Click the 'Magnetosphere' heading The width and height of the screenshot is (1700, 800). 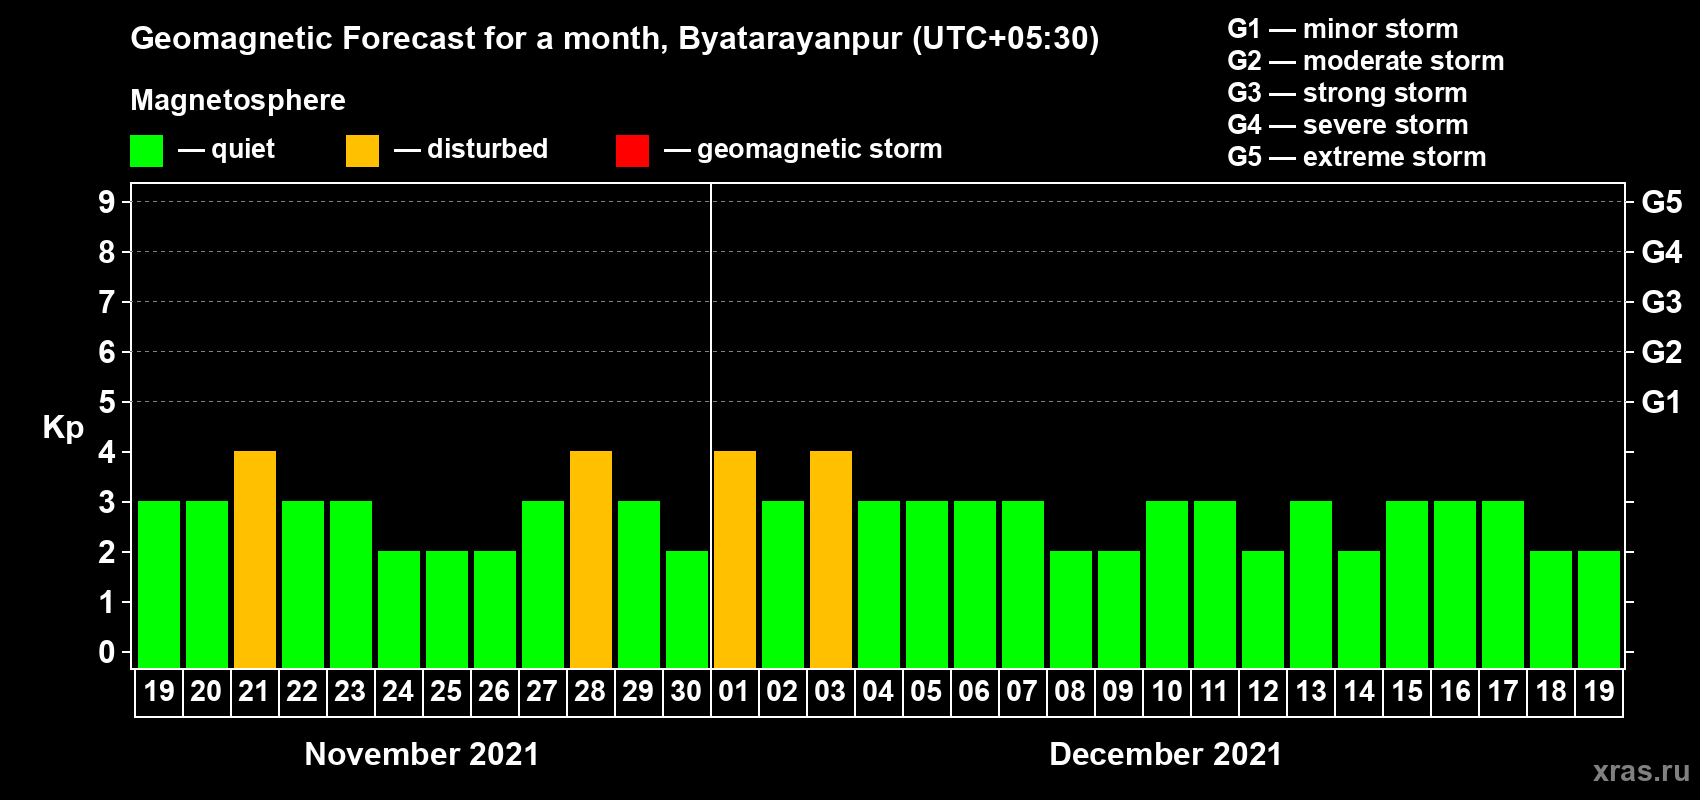(238, 100)
